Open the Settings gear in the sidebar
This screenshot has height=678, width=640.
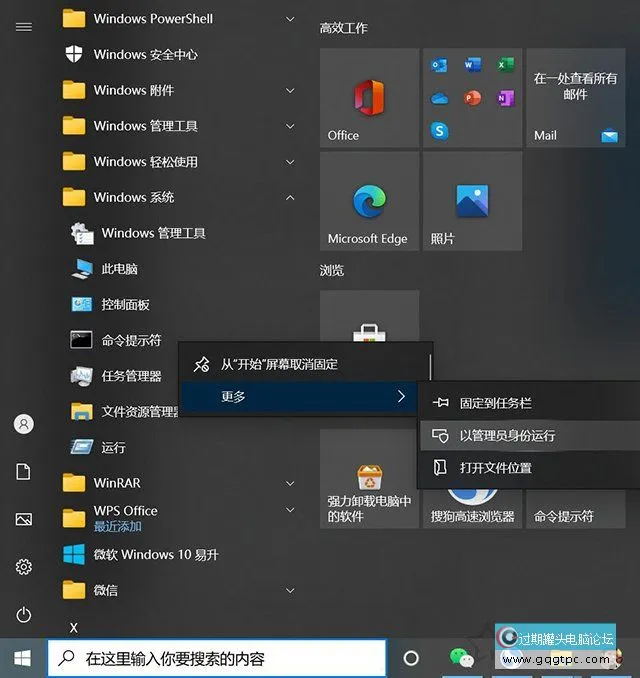coord(24,567)
